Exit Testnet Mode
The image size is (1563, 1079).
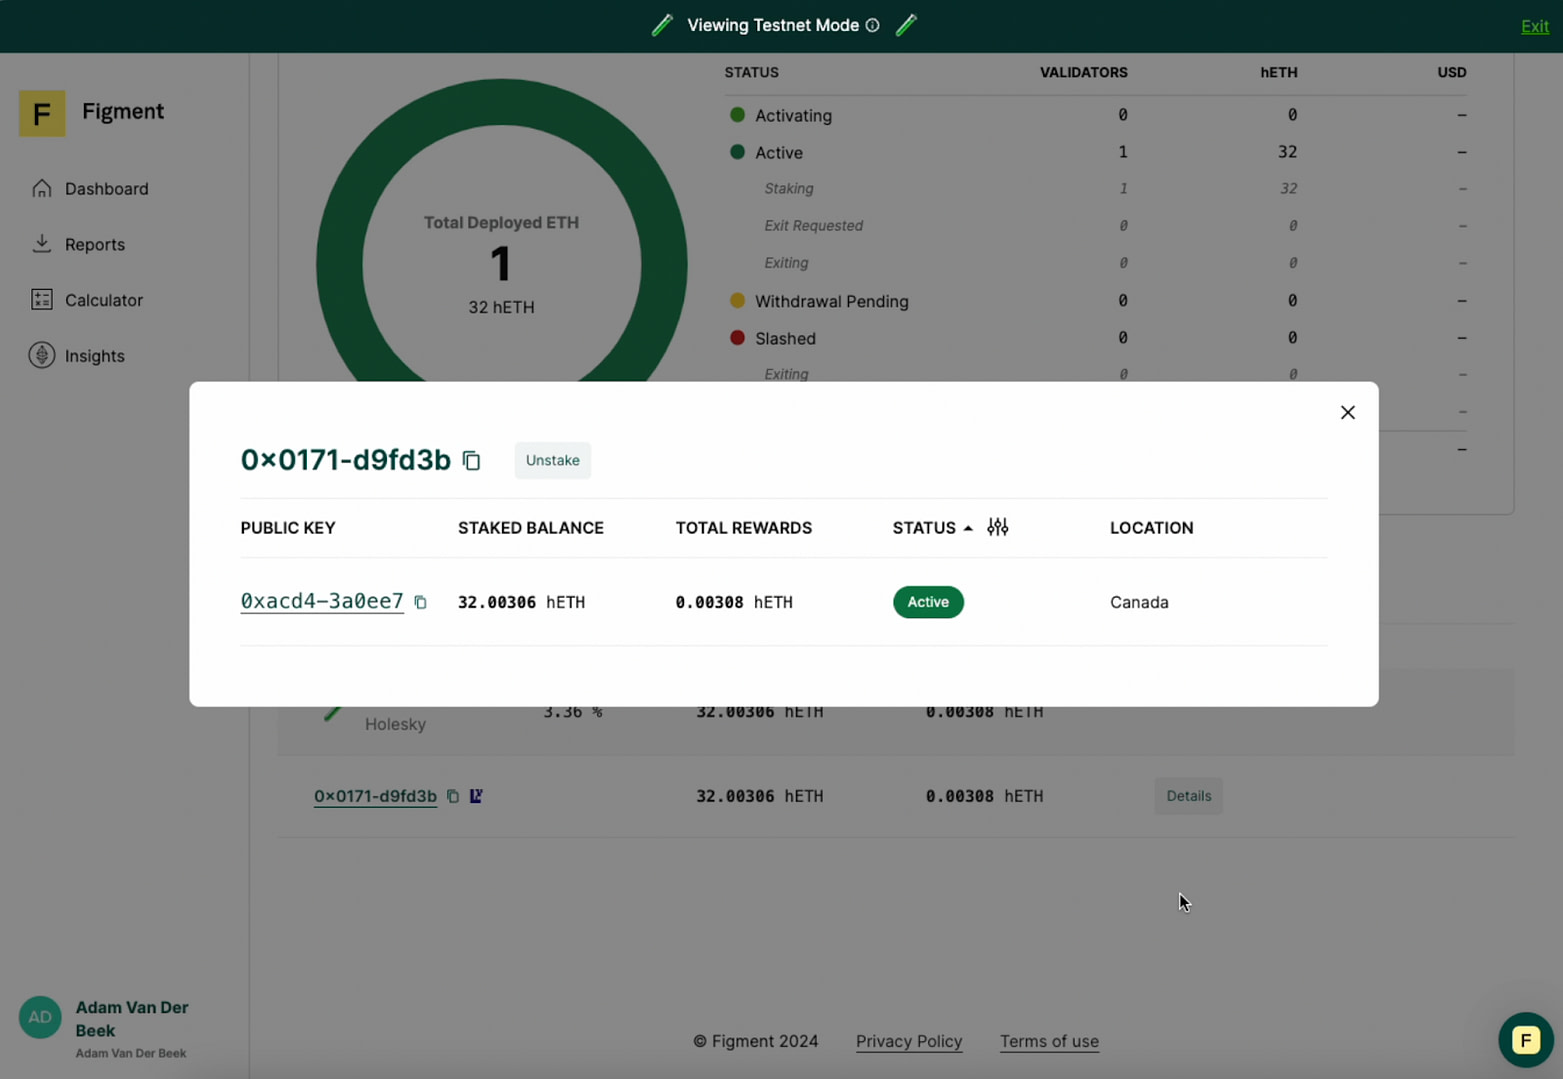click(x=1533, y=26)
